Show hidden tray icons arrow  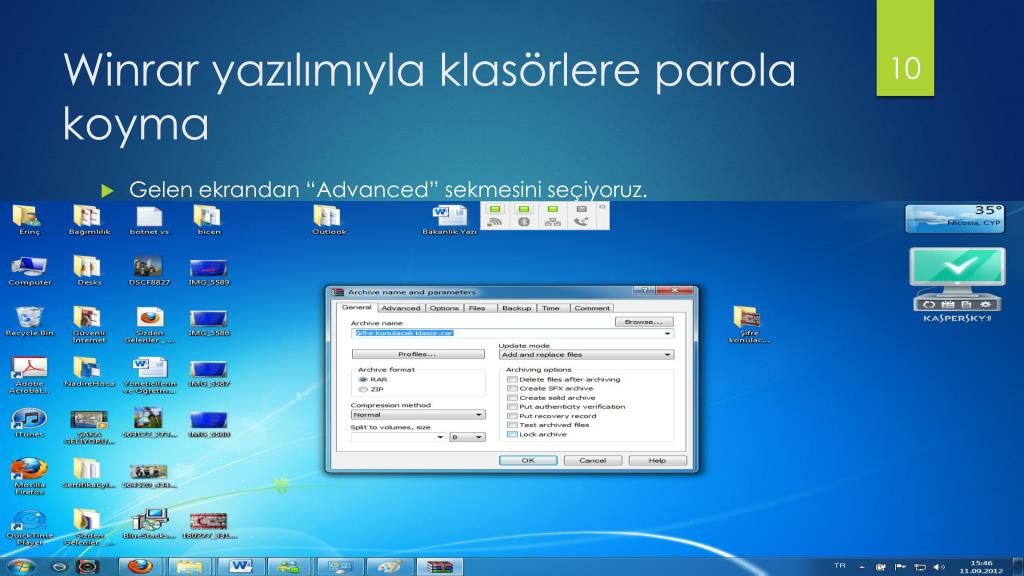pos(861,566)
